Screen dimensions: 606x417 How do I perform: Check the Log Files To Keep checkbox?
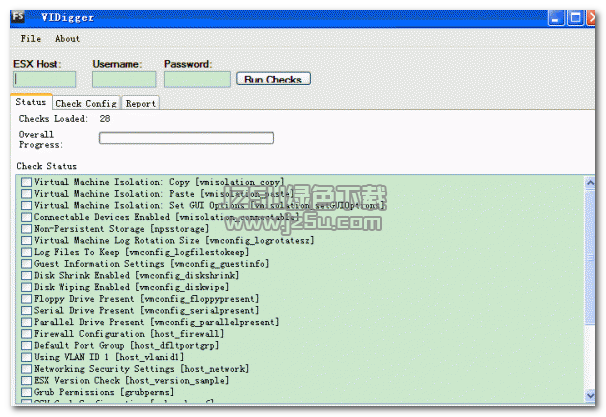(x=26, y=252)
